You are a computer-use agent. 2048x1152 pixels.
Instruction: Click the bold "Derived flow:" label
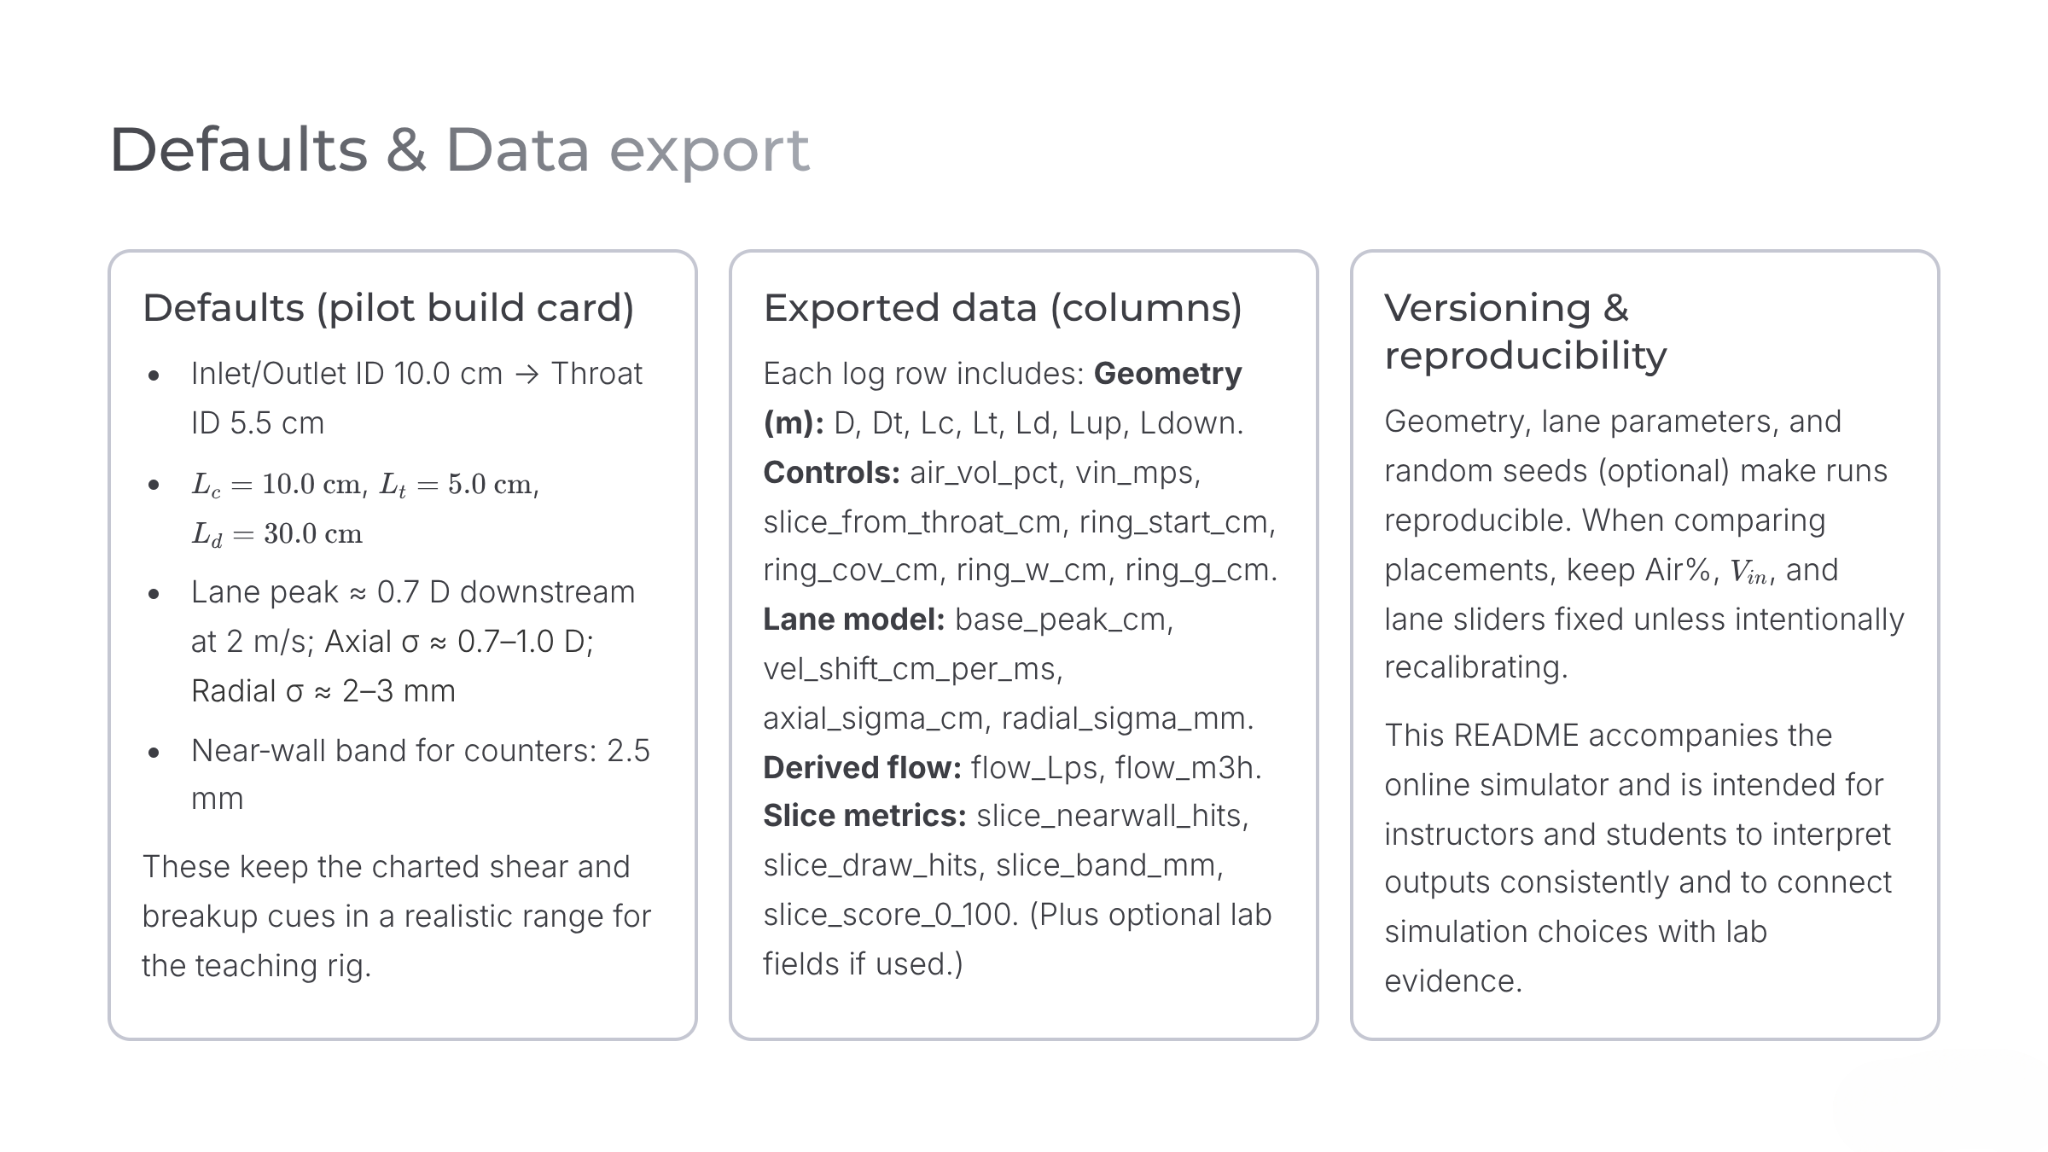click(861, 767)
